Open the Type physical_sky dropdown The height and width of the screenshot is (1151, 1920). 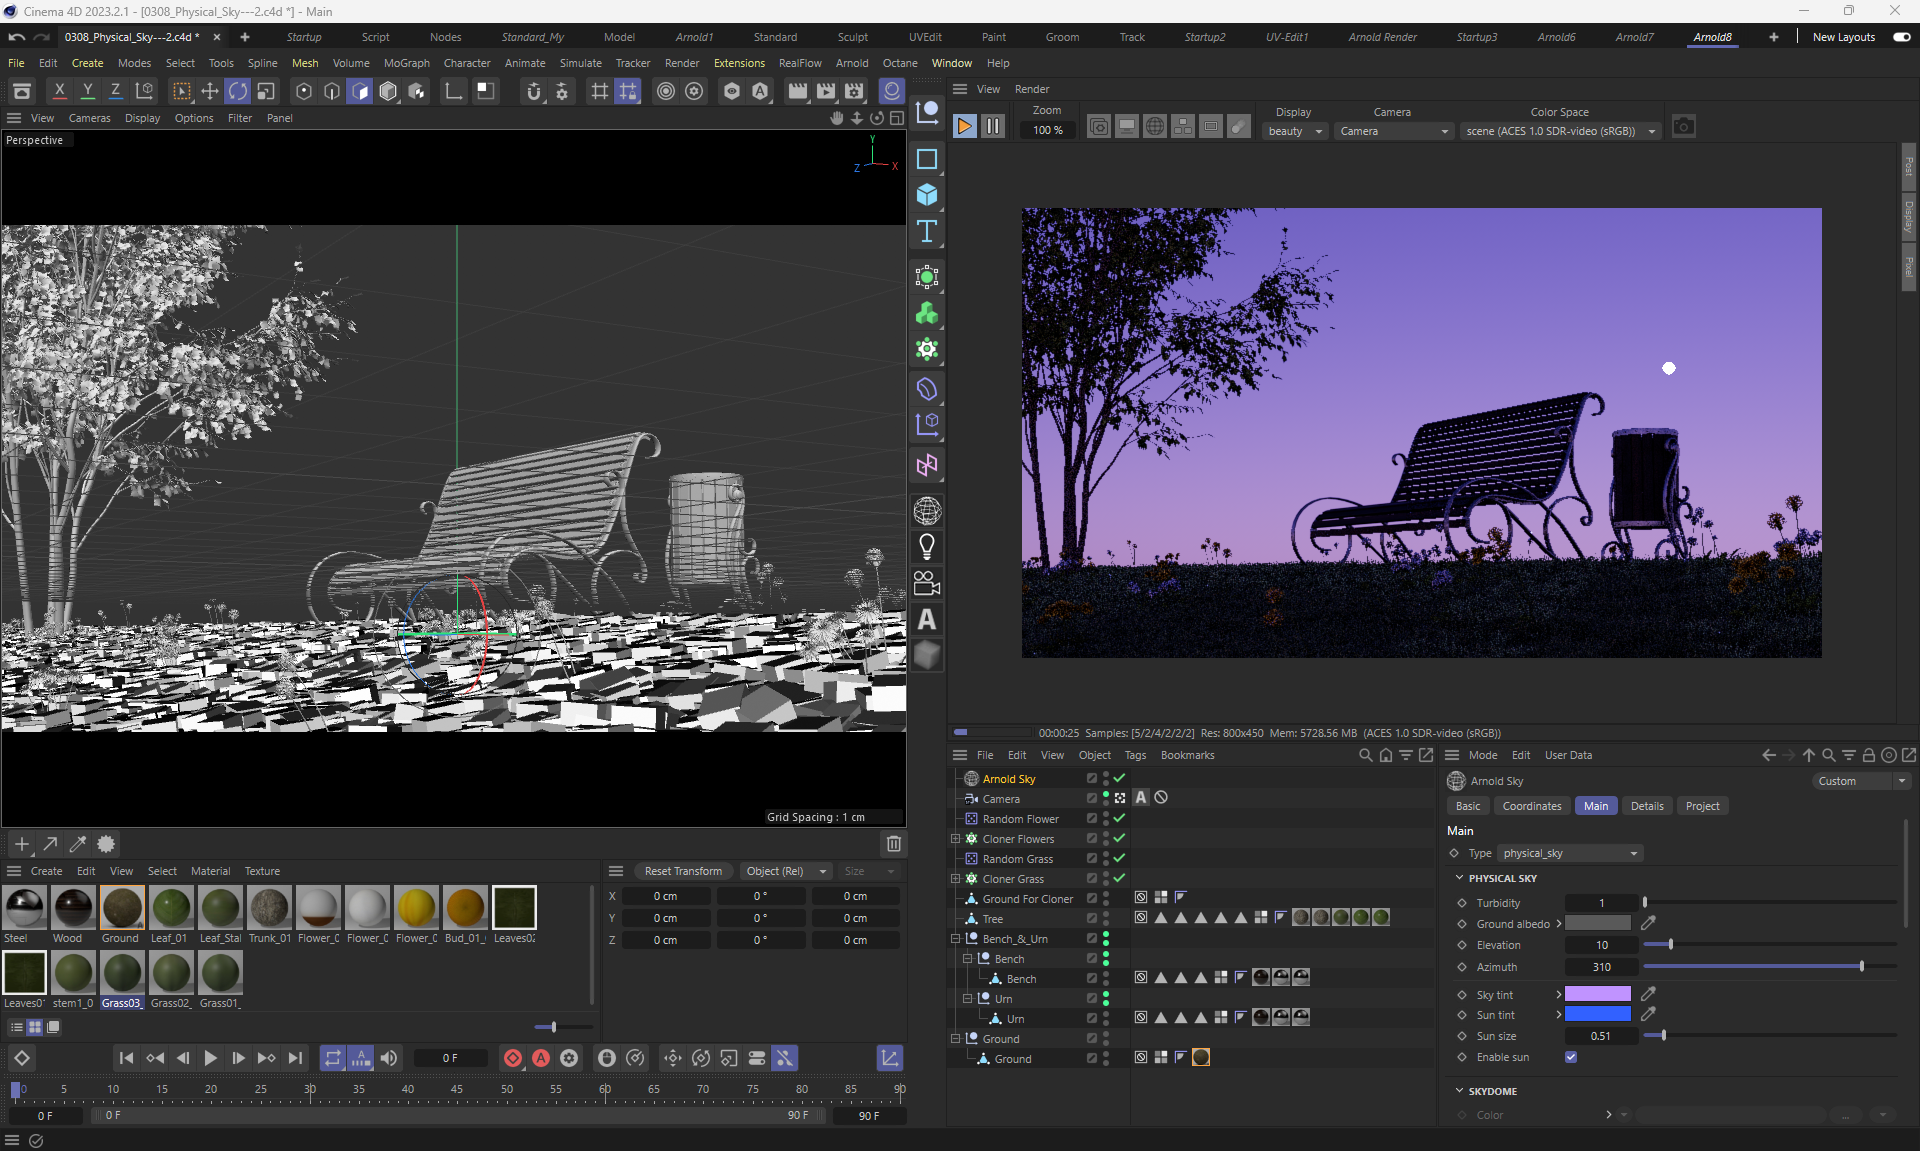pyautogui.click(x=1570, y=853)
